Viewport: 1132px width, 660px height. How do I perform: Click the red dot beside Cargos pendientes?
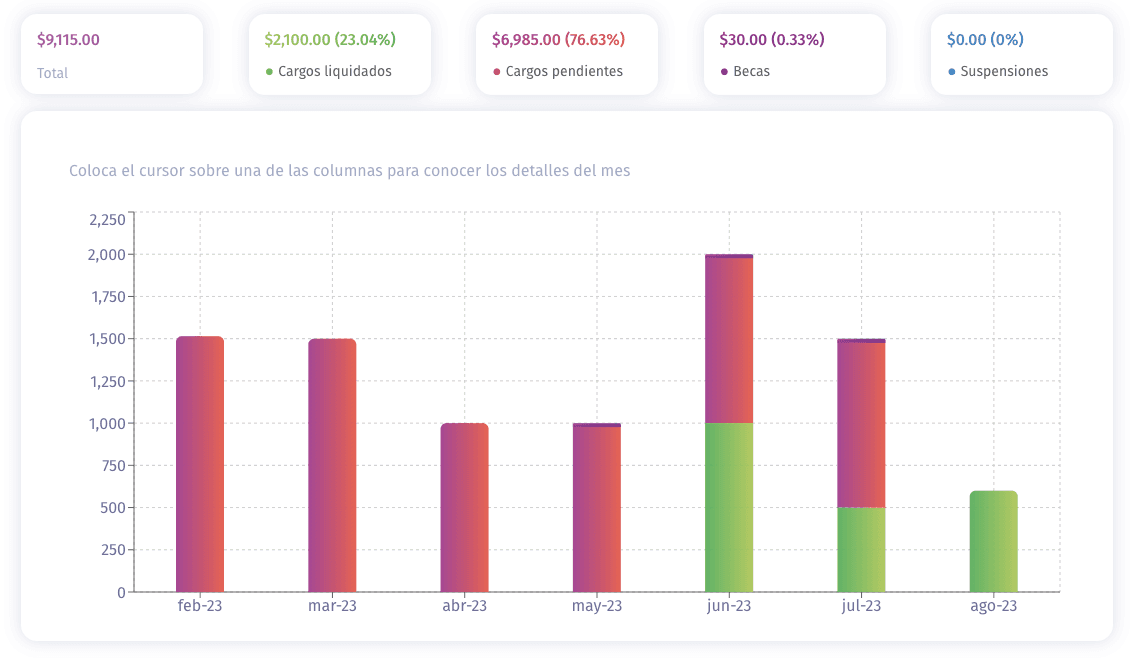point(497,71)
